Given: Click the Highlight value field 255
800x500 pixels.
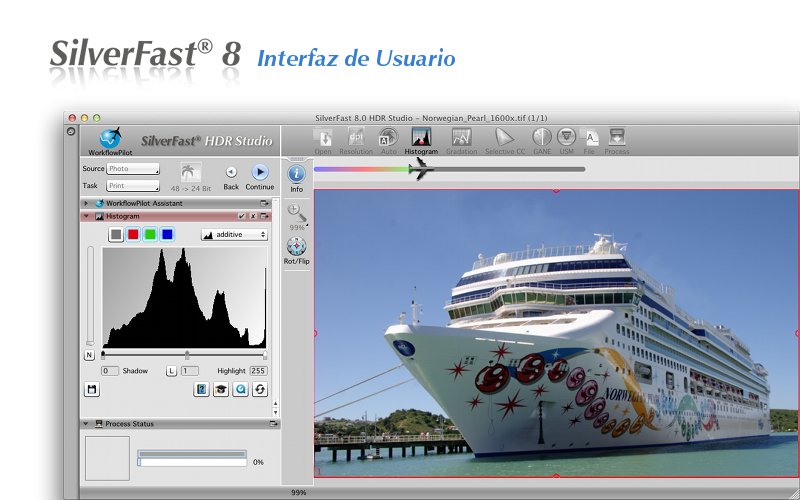Looking at the screenshot, I should [x=259, y=371].
